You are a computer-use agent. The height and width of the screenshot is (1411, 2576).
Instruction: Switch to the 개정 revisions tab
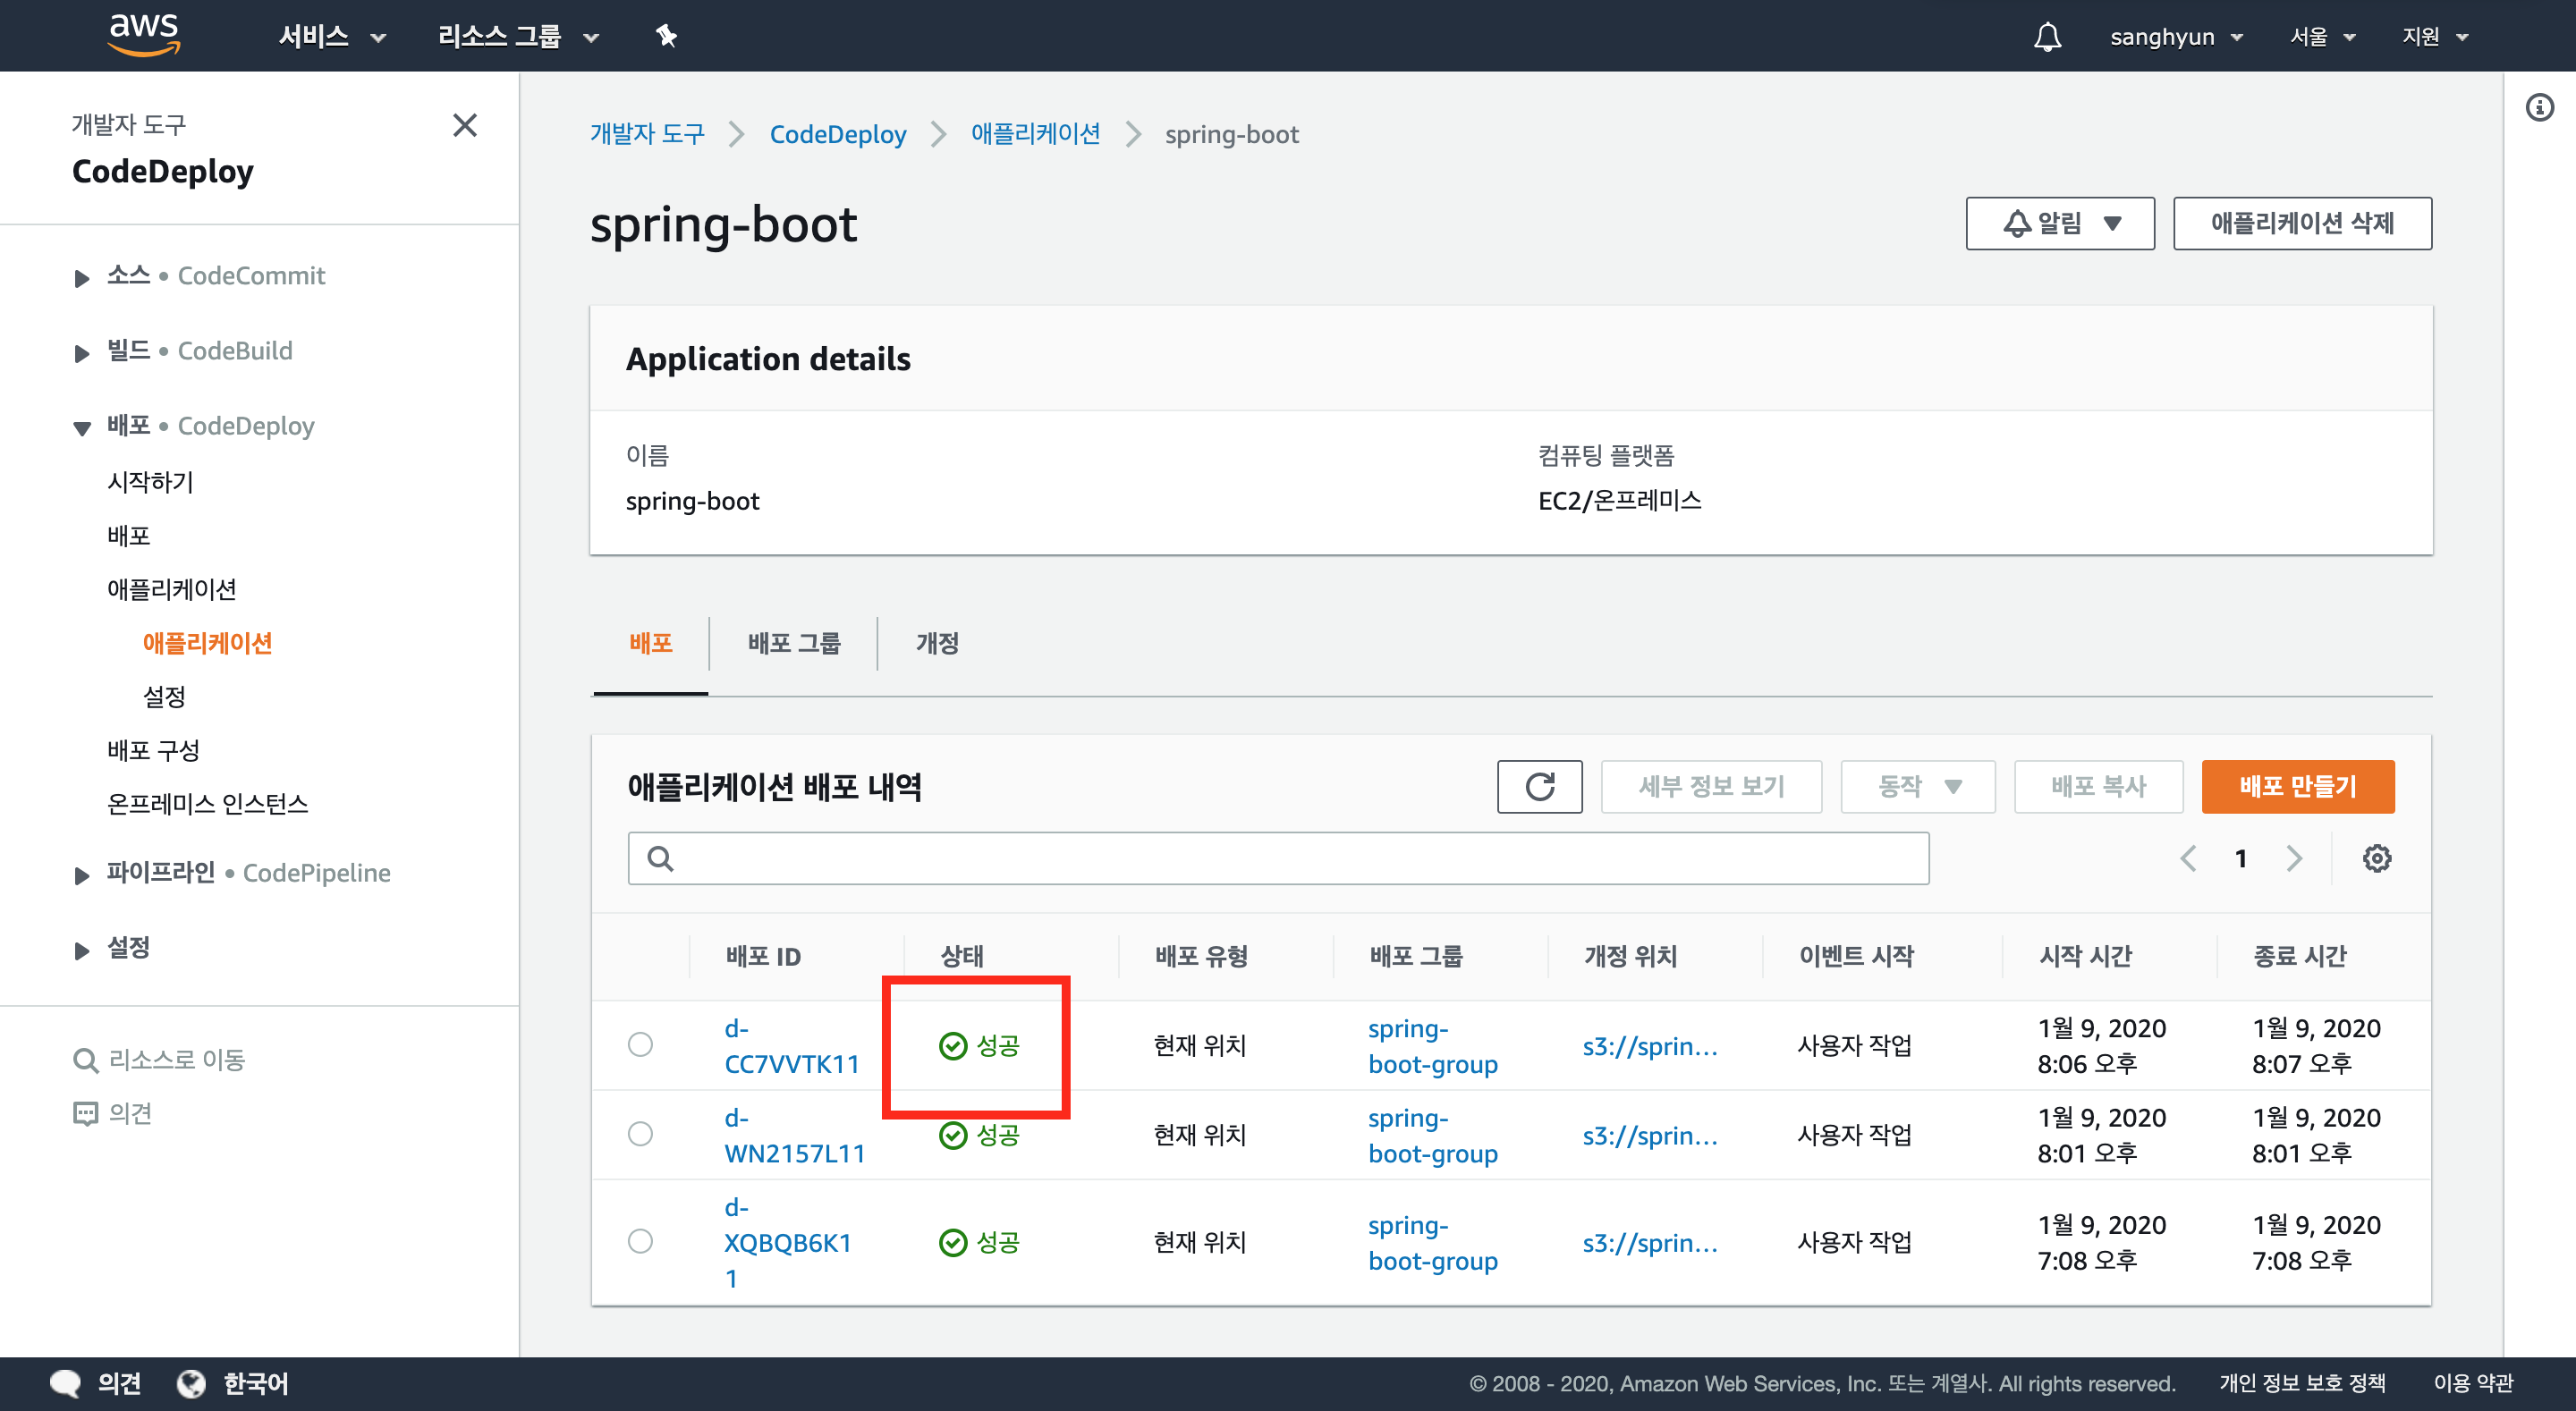pos(937,643)
